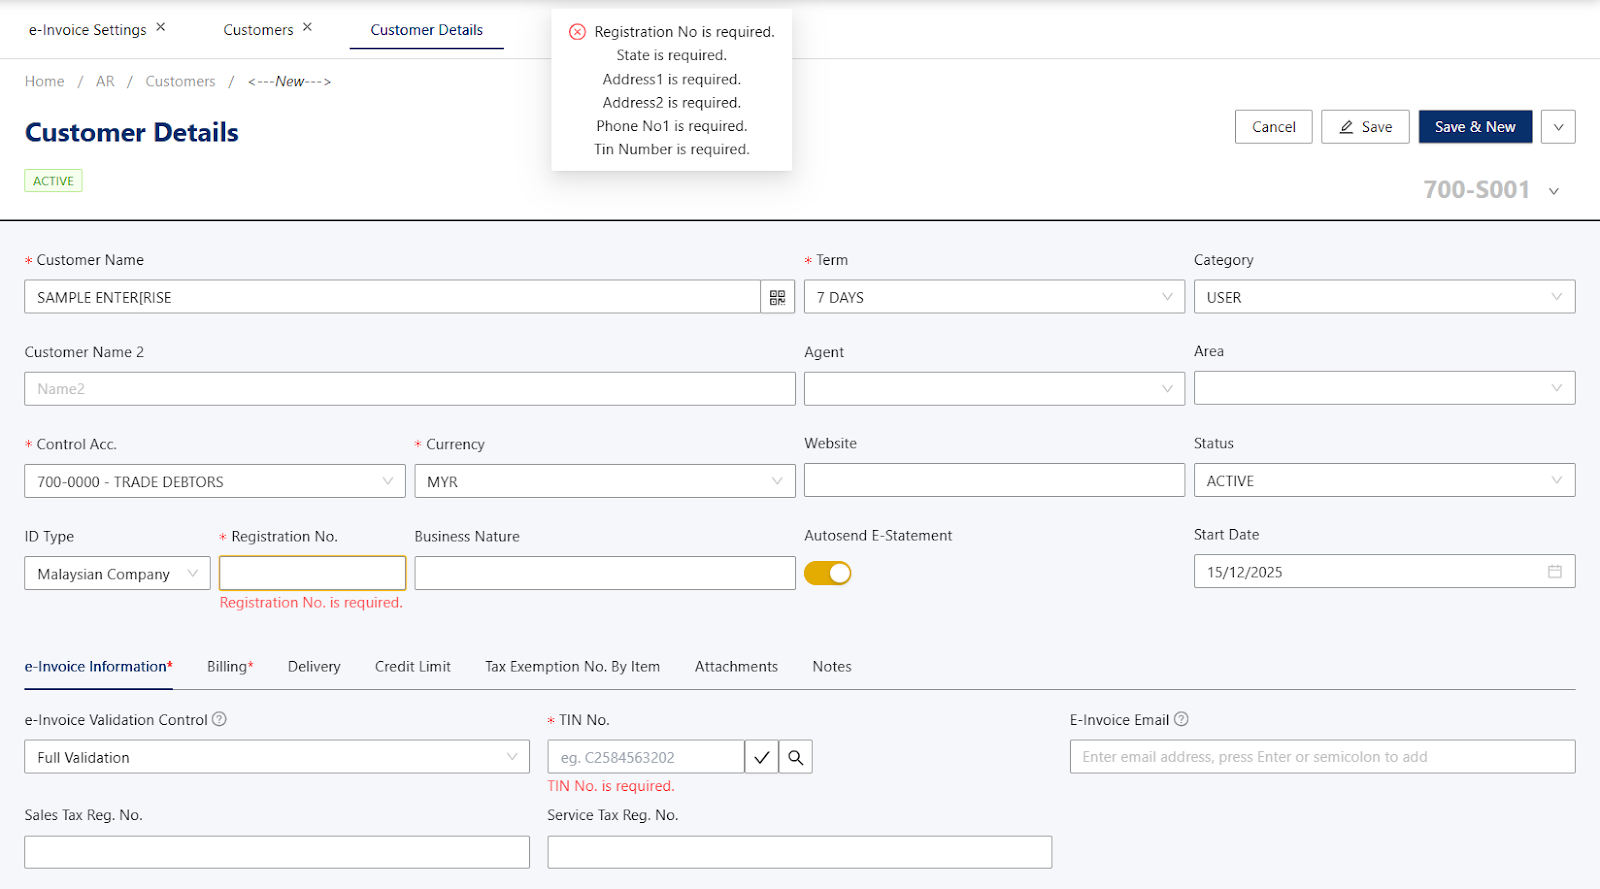Click the Cancel button
The height and width of the screenshot is (889, 1600).
(x=1273, y=127)
